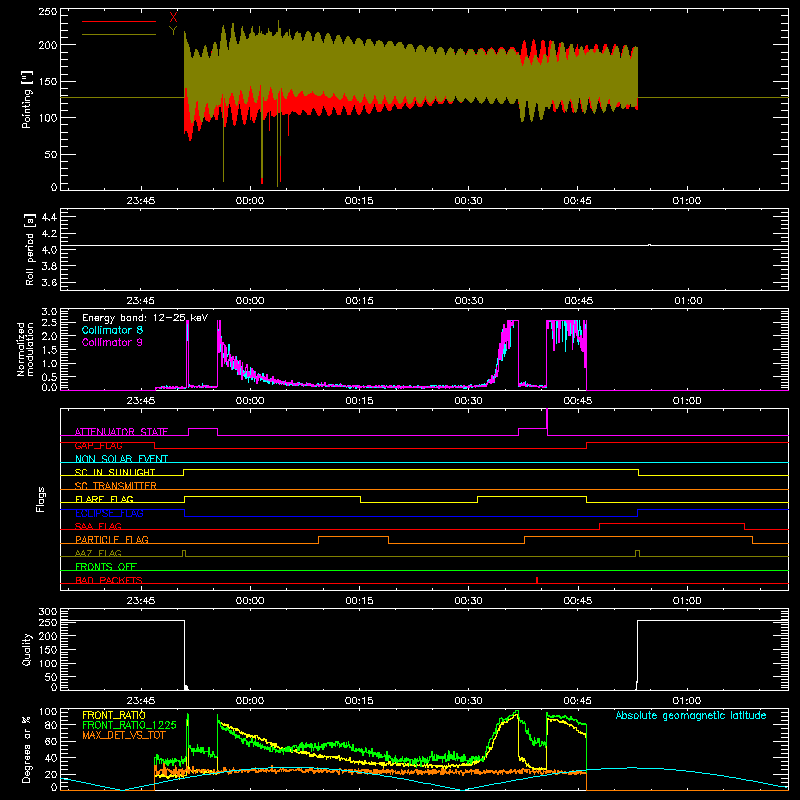The image size is (800, 800).
Task: Click the SAA_FLAG label
Action: 98,526
